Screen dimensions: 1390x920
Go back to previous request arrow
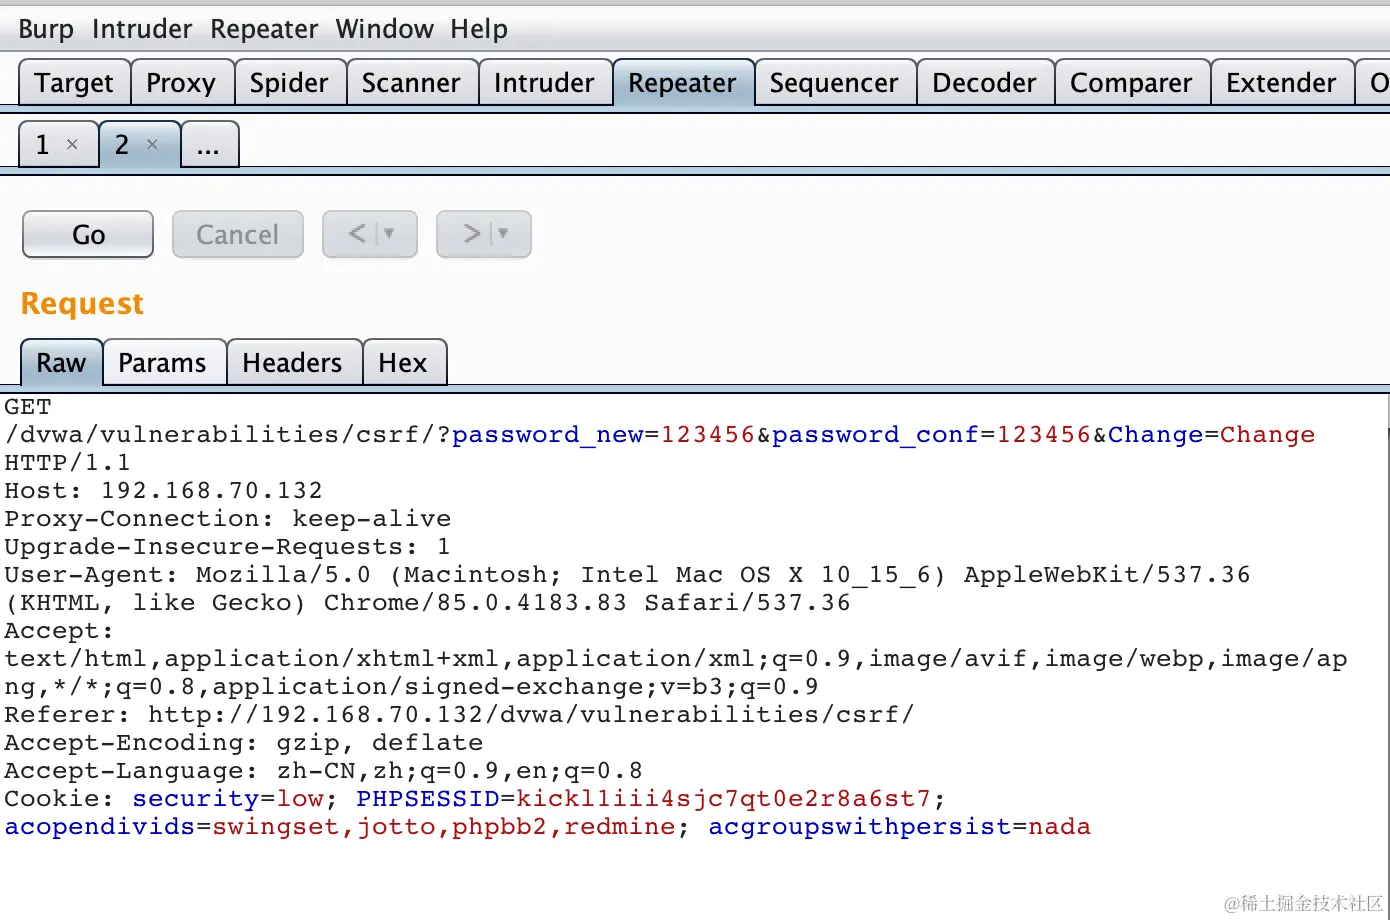click(356, 233)
